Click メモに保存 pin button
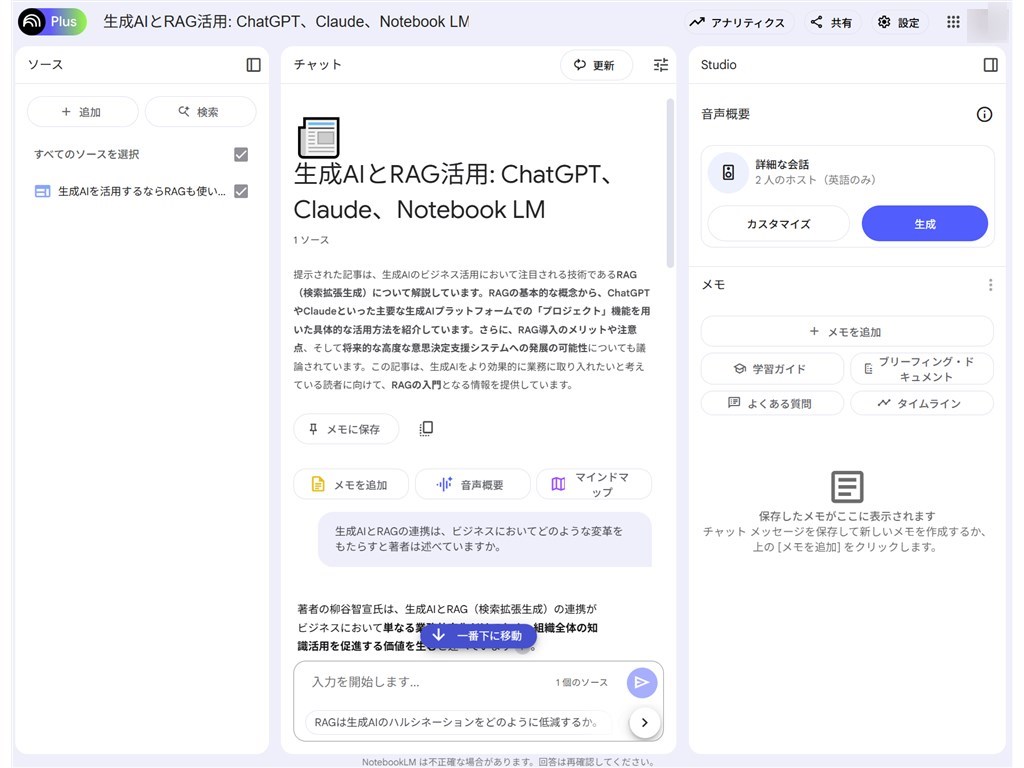 (346, 429)
